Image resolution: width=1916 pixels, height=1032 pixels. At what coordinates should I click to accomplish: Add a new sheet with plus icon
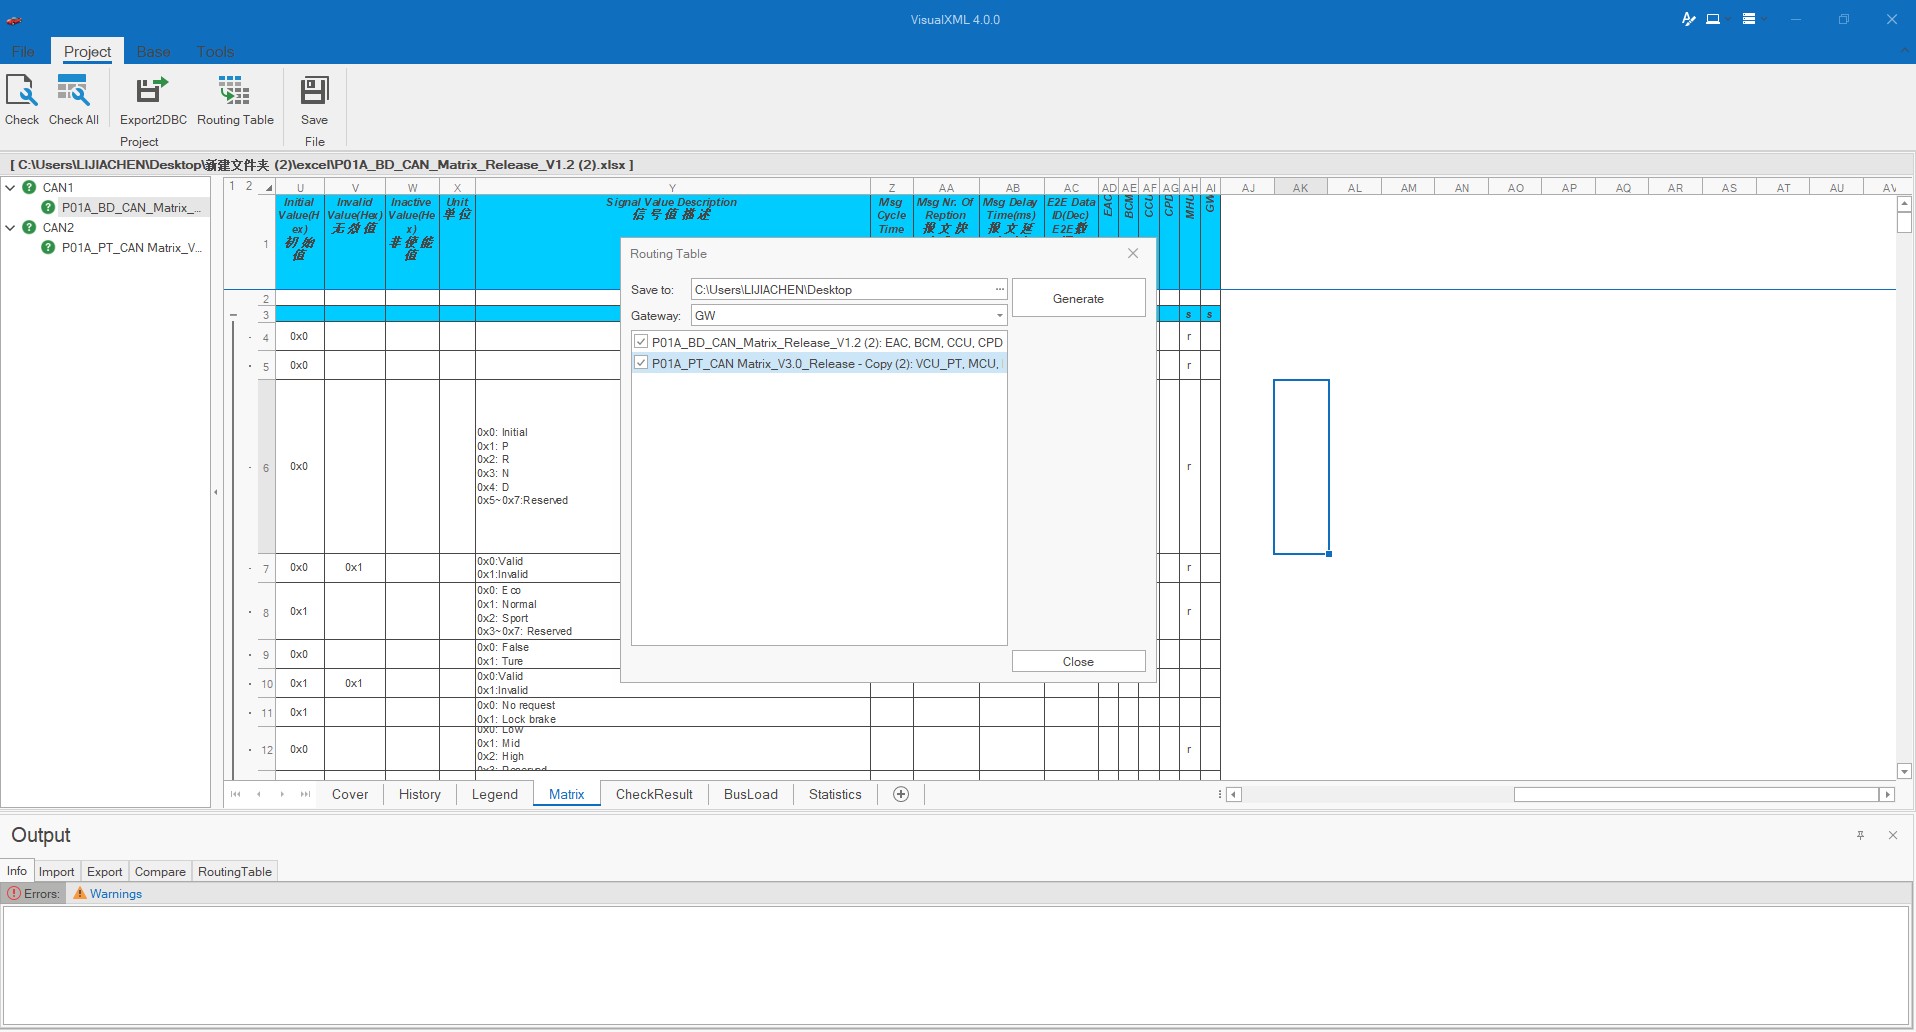pyautogui.click(x=901, y=794)
